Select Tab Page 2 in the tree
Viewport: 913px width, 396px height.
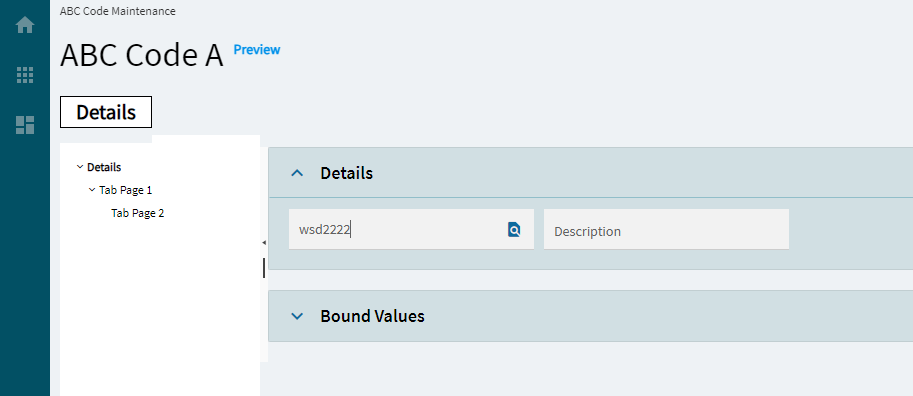point(137,213)
